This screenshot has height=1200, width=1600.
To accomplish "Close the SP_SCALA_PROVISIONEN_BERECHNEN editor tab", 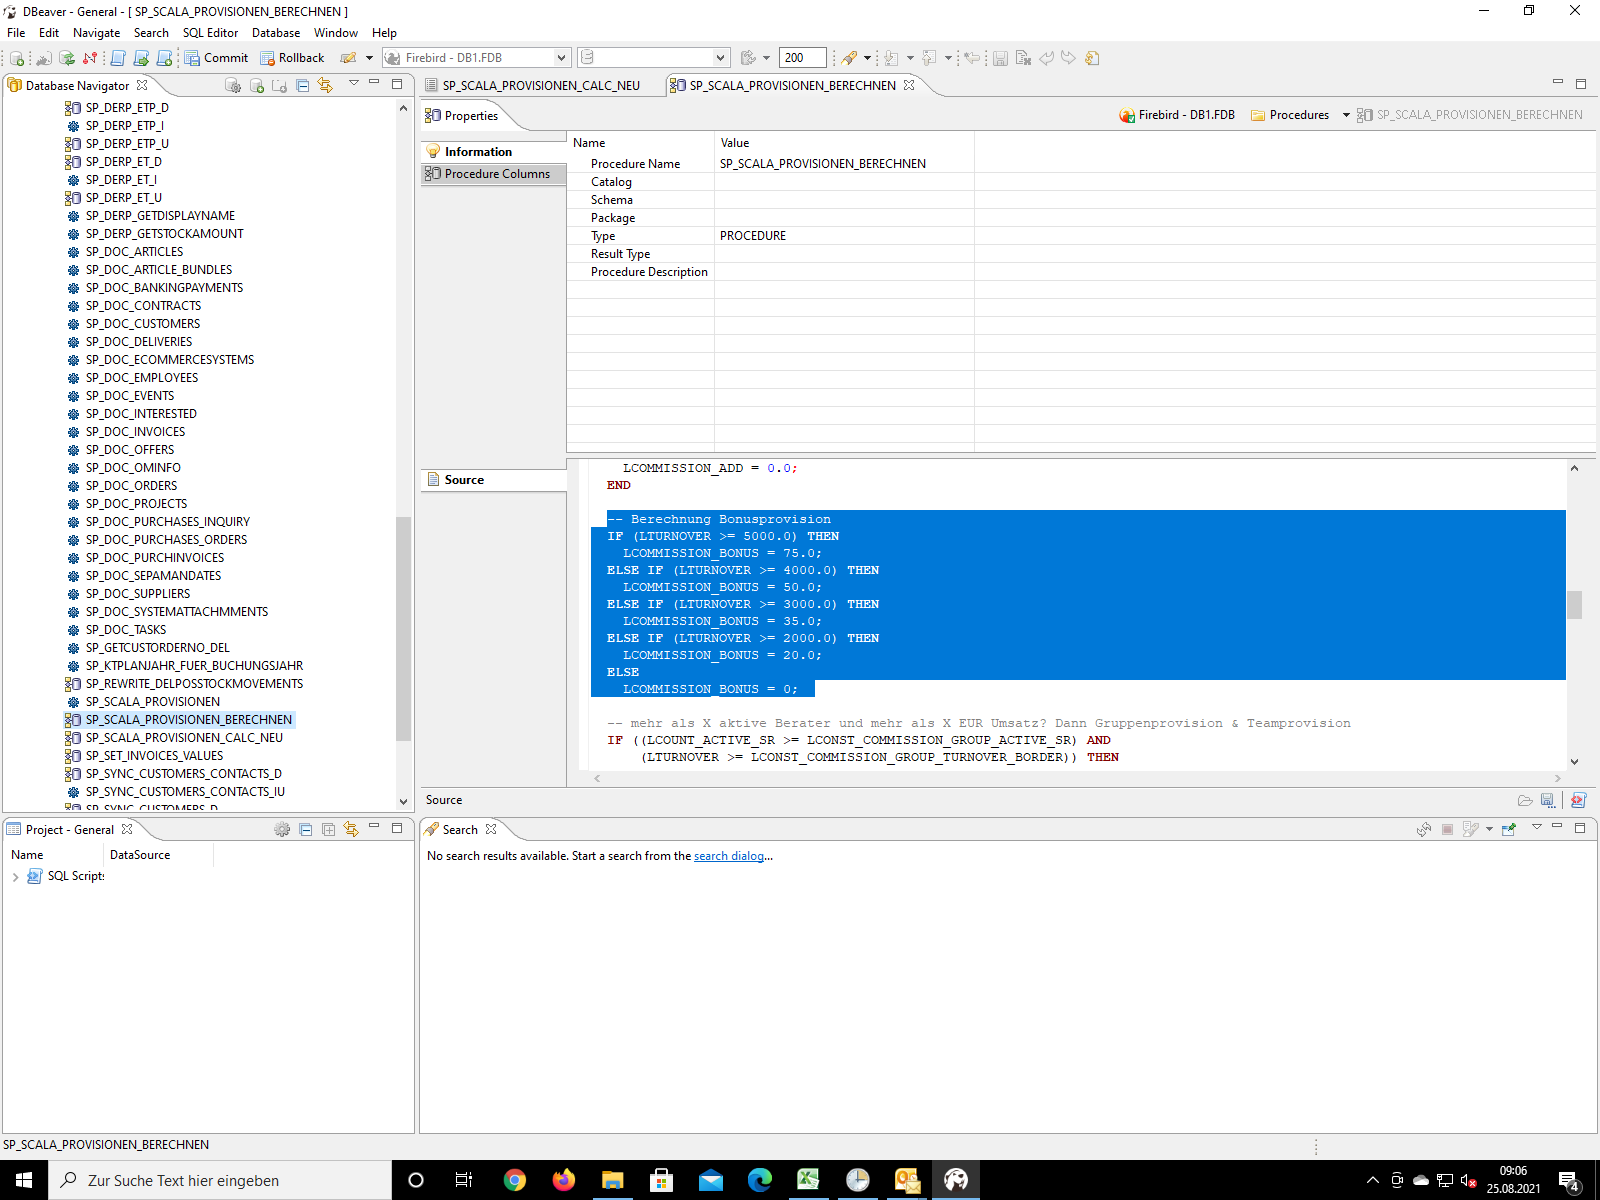I will click(909, 85).
